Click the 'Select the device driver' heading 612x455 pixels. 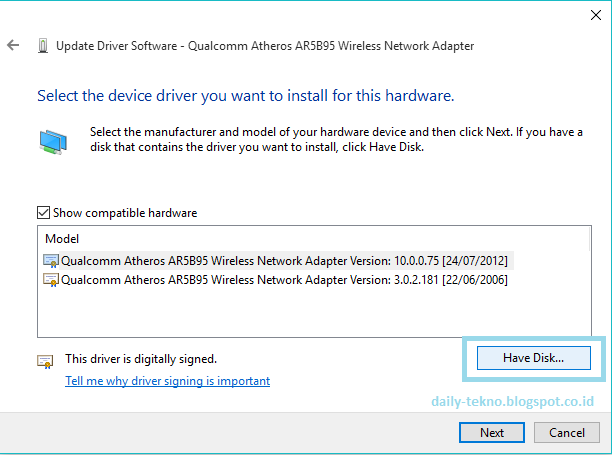click(x=246, y=96)
